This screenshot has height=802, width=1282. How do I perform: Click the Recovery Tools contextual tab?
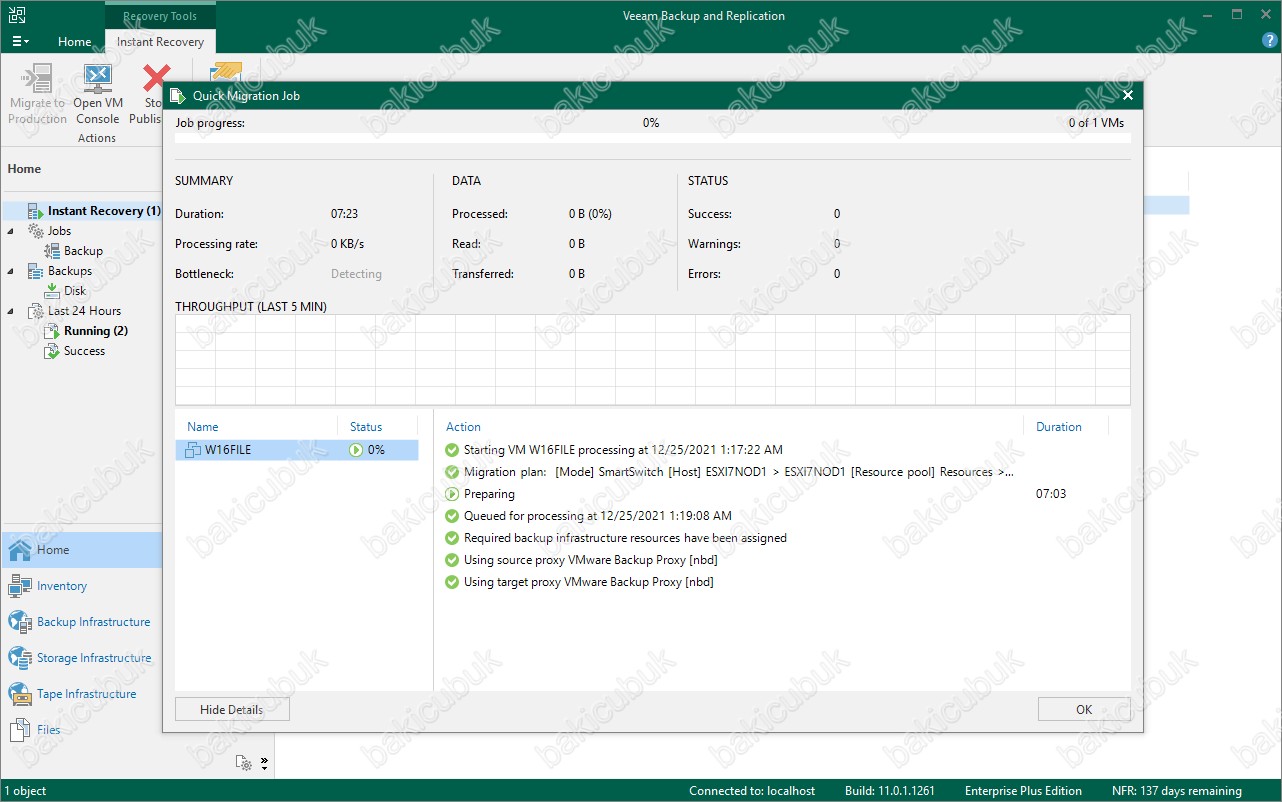coord(160,16)
